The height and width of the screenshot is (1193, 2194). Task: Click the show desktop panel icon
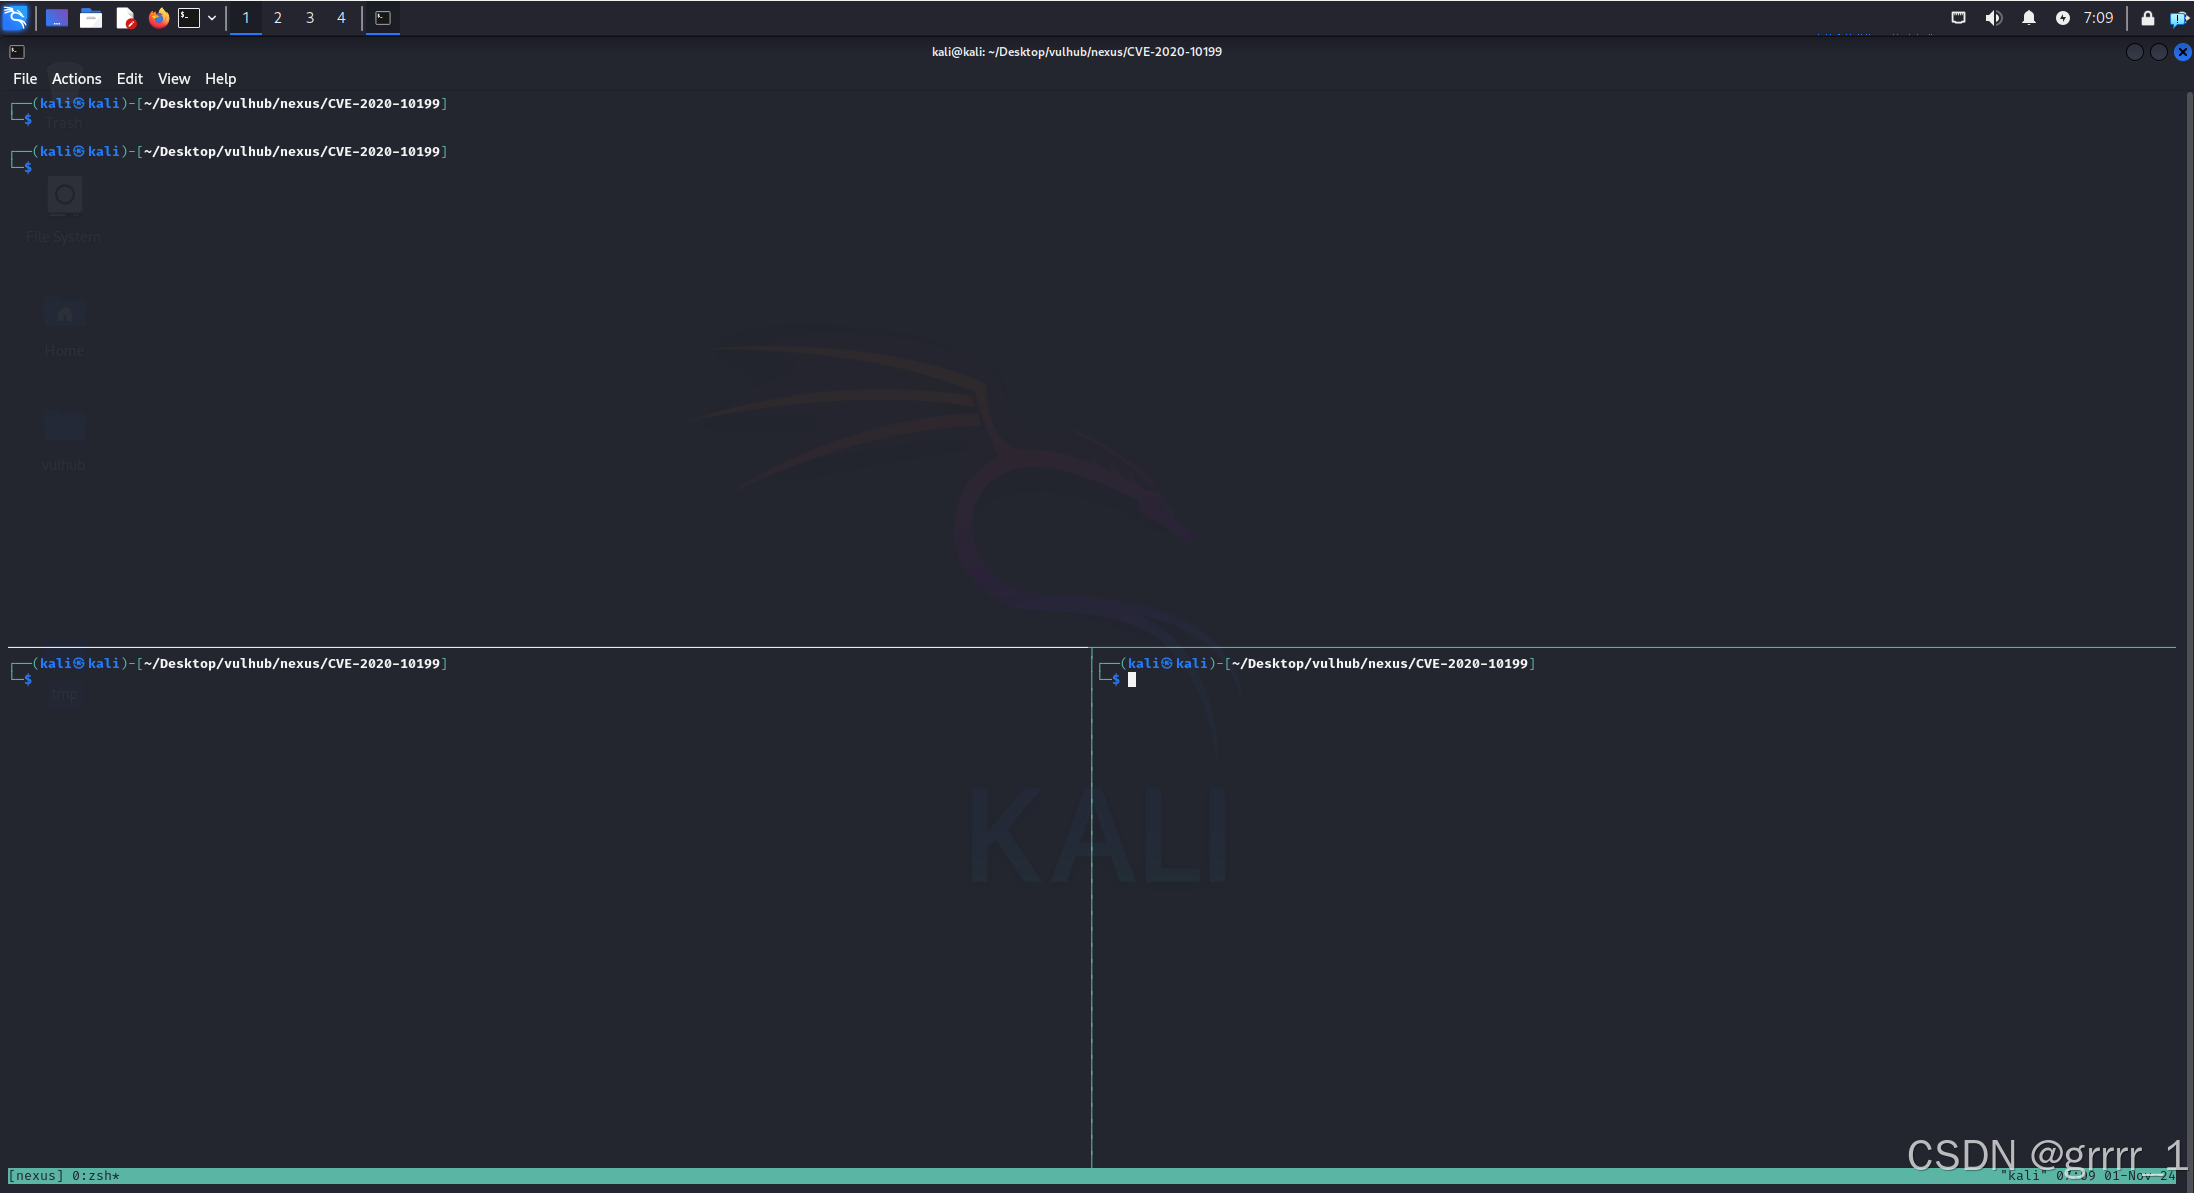pyautogui.click(x=57, y=18)
